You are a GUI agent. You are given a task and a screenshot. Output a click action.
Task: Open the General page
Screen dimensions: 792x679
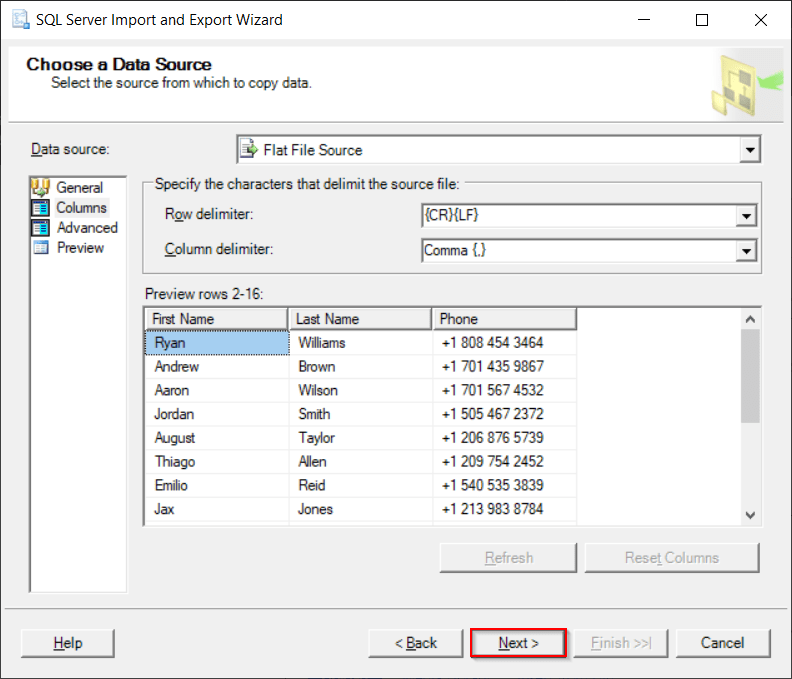click(79, 187)
